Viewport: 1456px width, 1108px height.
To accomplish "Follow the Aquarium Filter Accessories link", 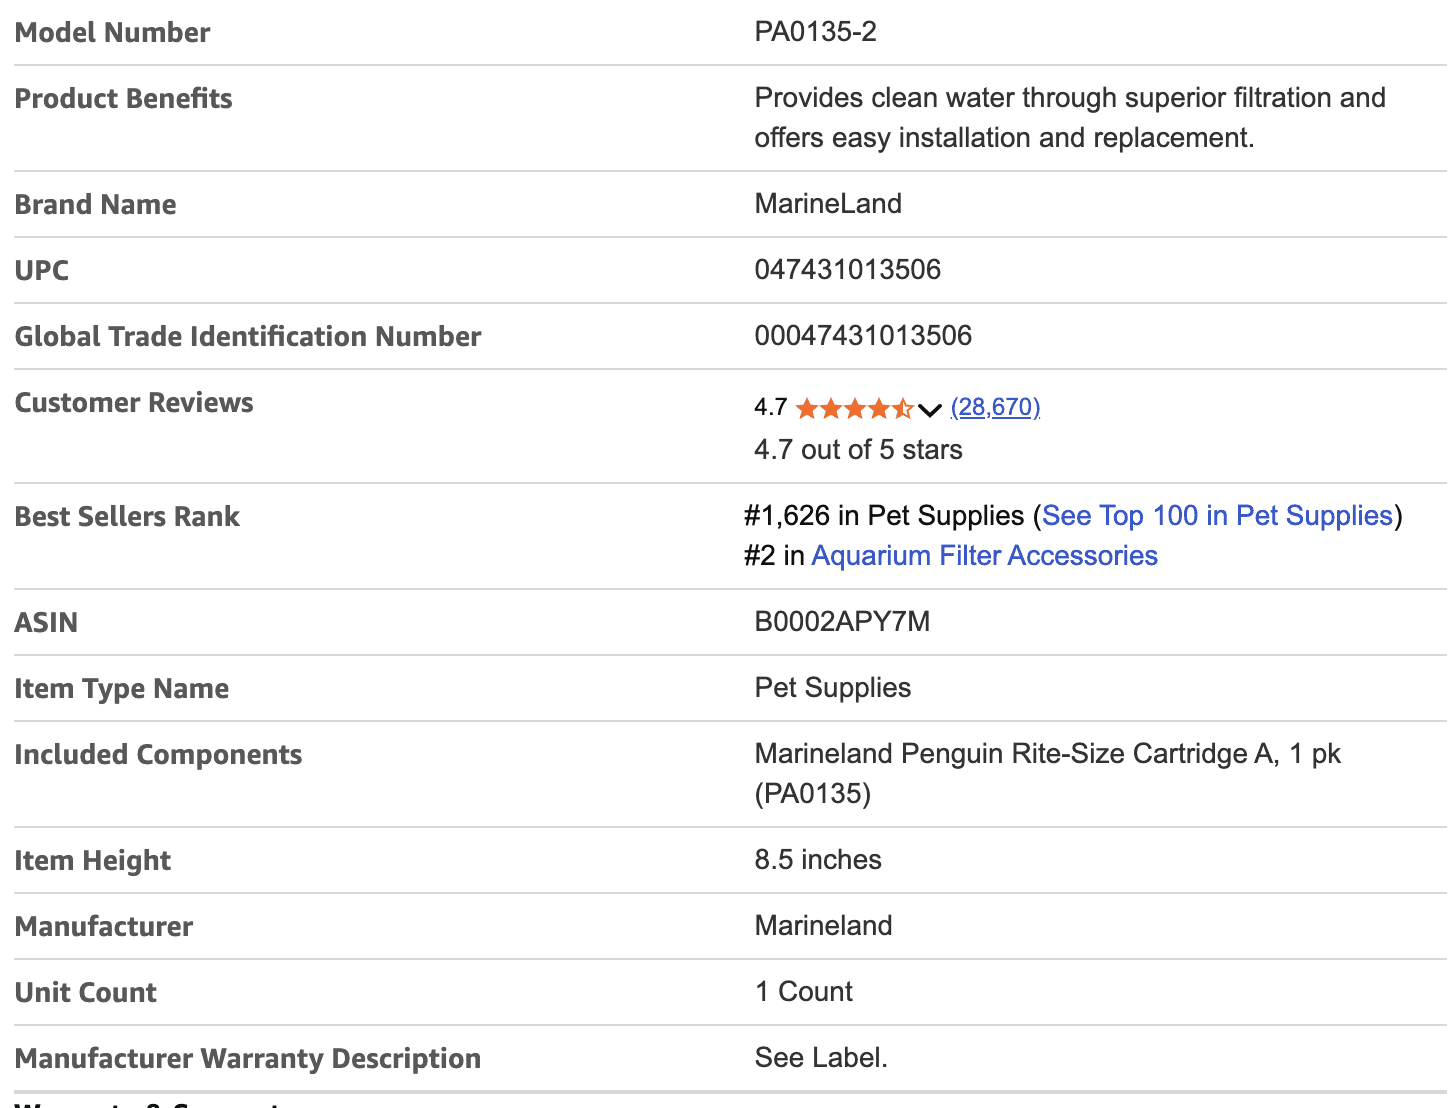I will pyautogui.click(x=984, y=556).
